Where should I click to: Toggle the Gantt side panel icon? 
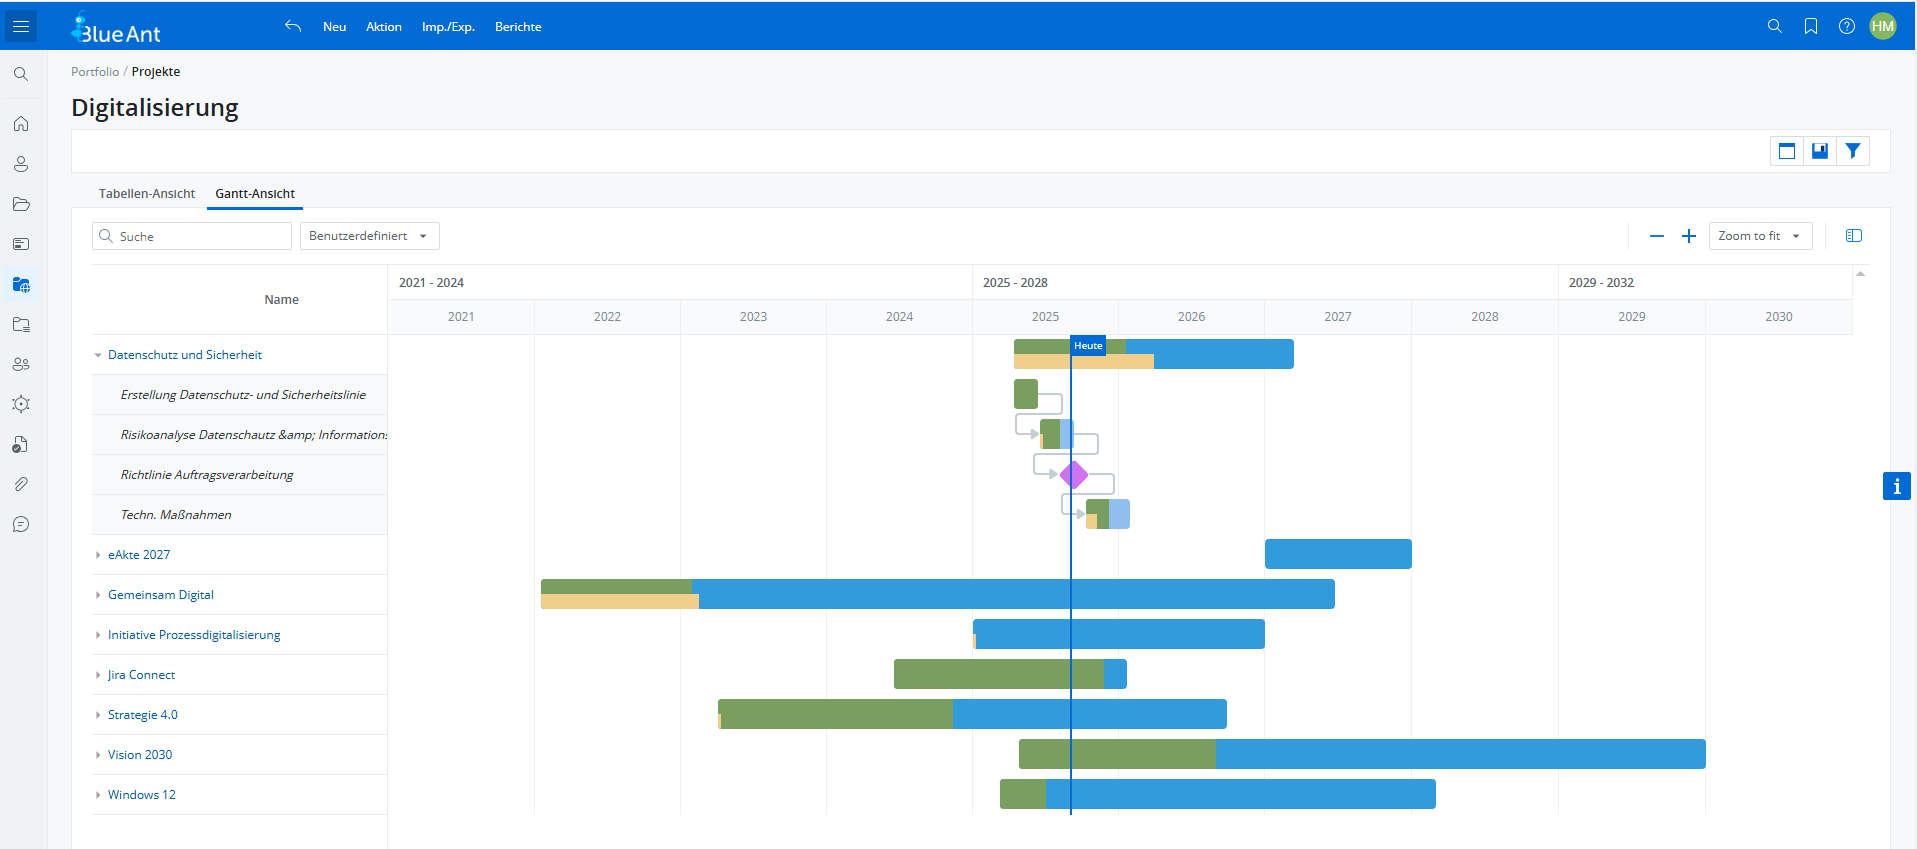1854,236
